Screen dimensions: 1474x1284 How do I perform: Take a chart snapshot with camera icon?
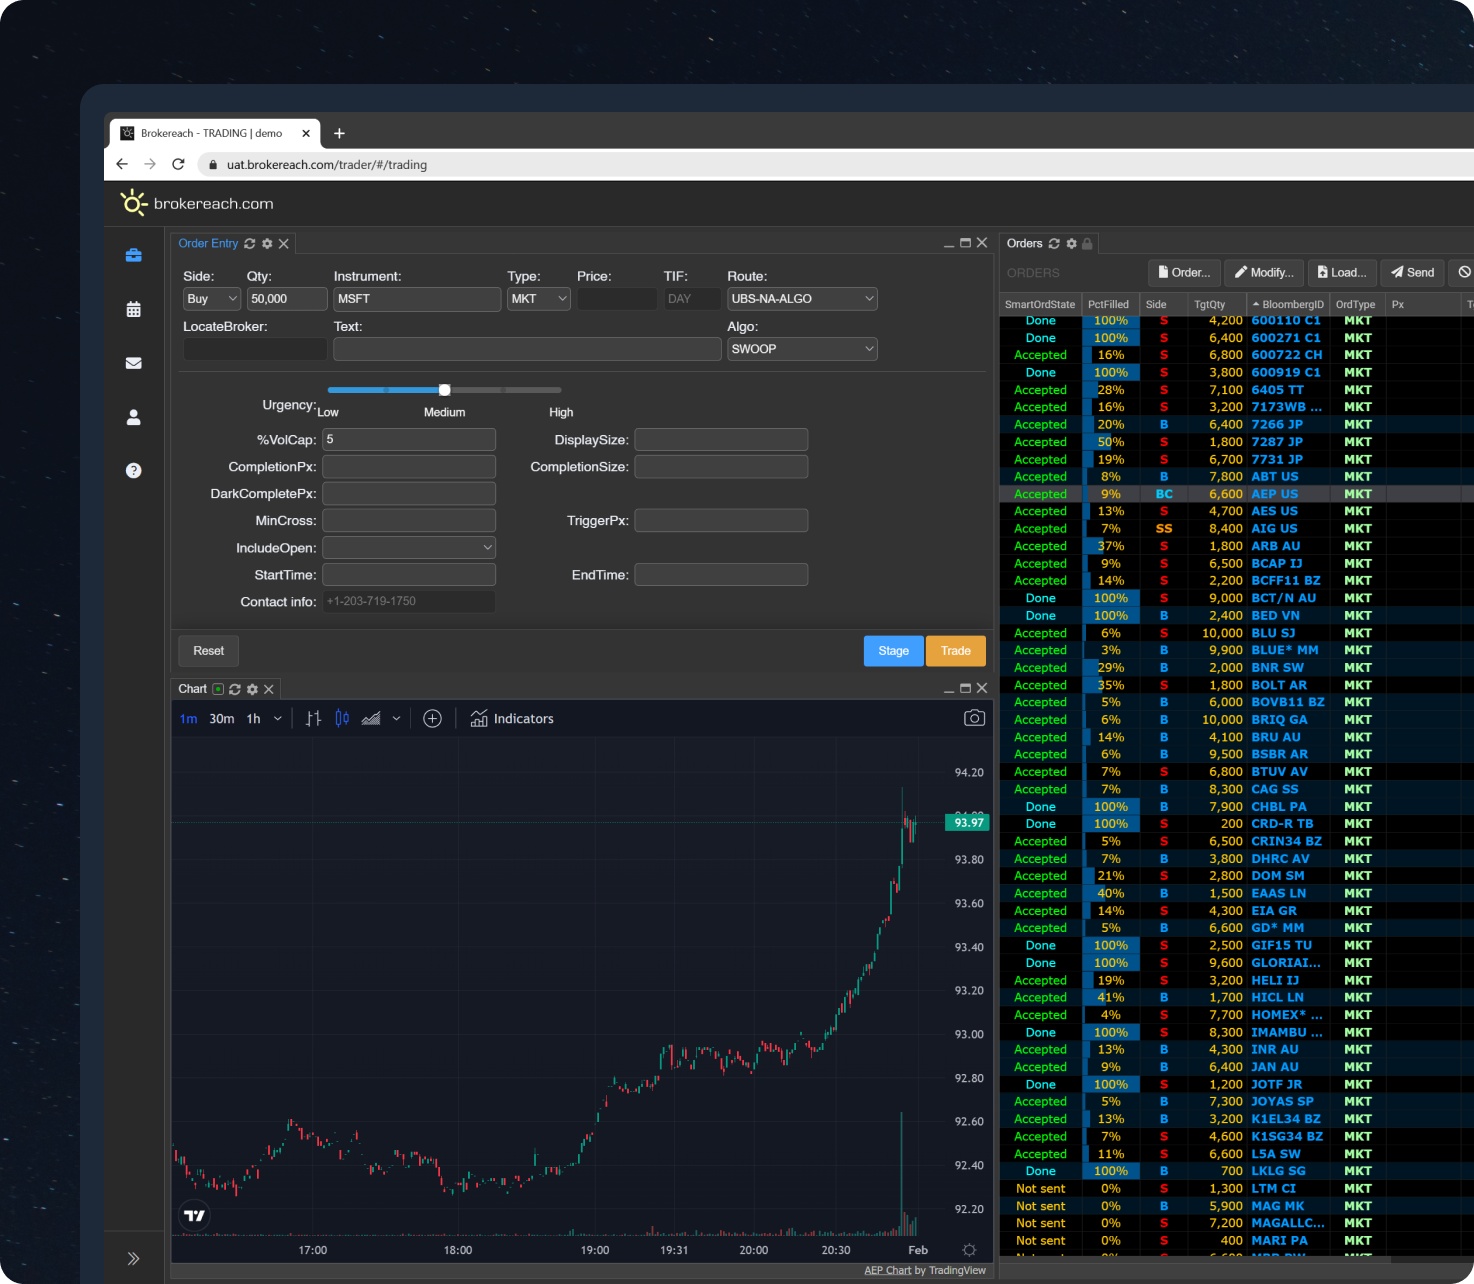pyautogui.click(x=974, y=718)
